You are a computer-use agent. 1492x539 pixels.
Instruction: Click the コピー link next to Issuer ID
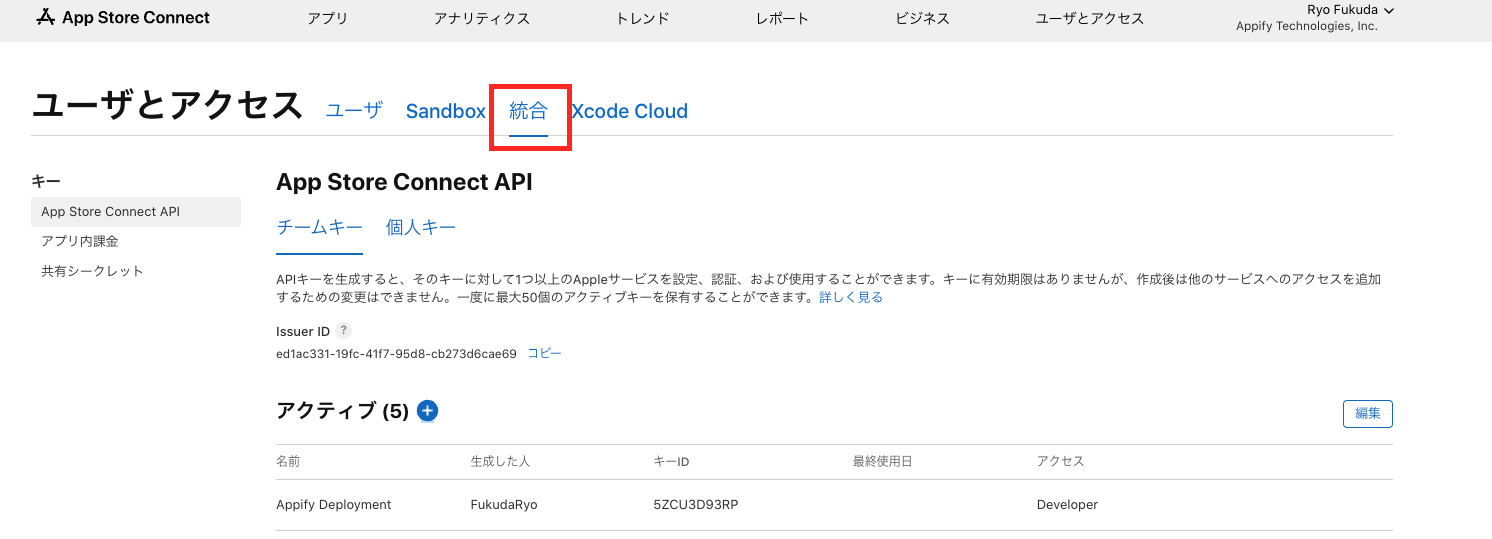tap(544, 353)
